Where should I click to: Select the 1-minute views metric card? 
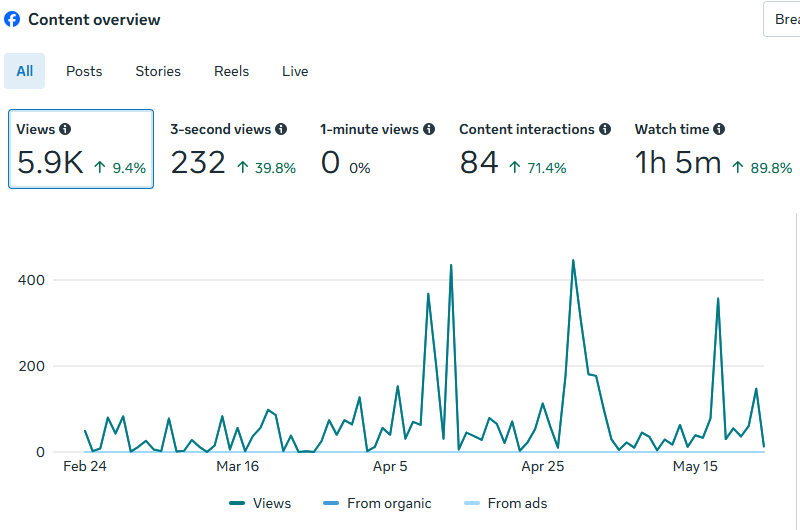tap(377, 149)
